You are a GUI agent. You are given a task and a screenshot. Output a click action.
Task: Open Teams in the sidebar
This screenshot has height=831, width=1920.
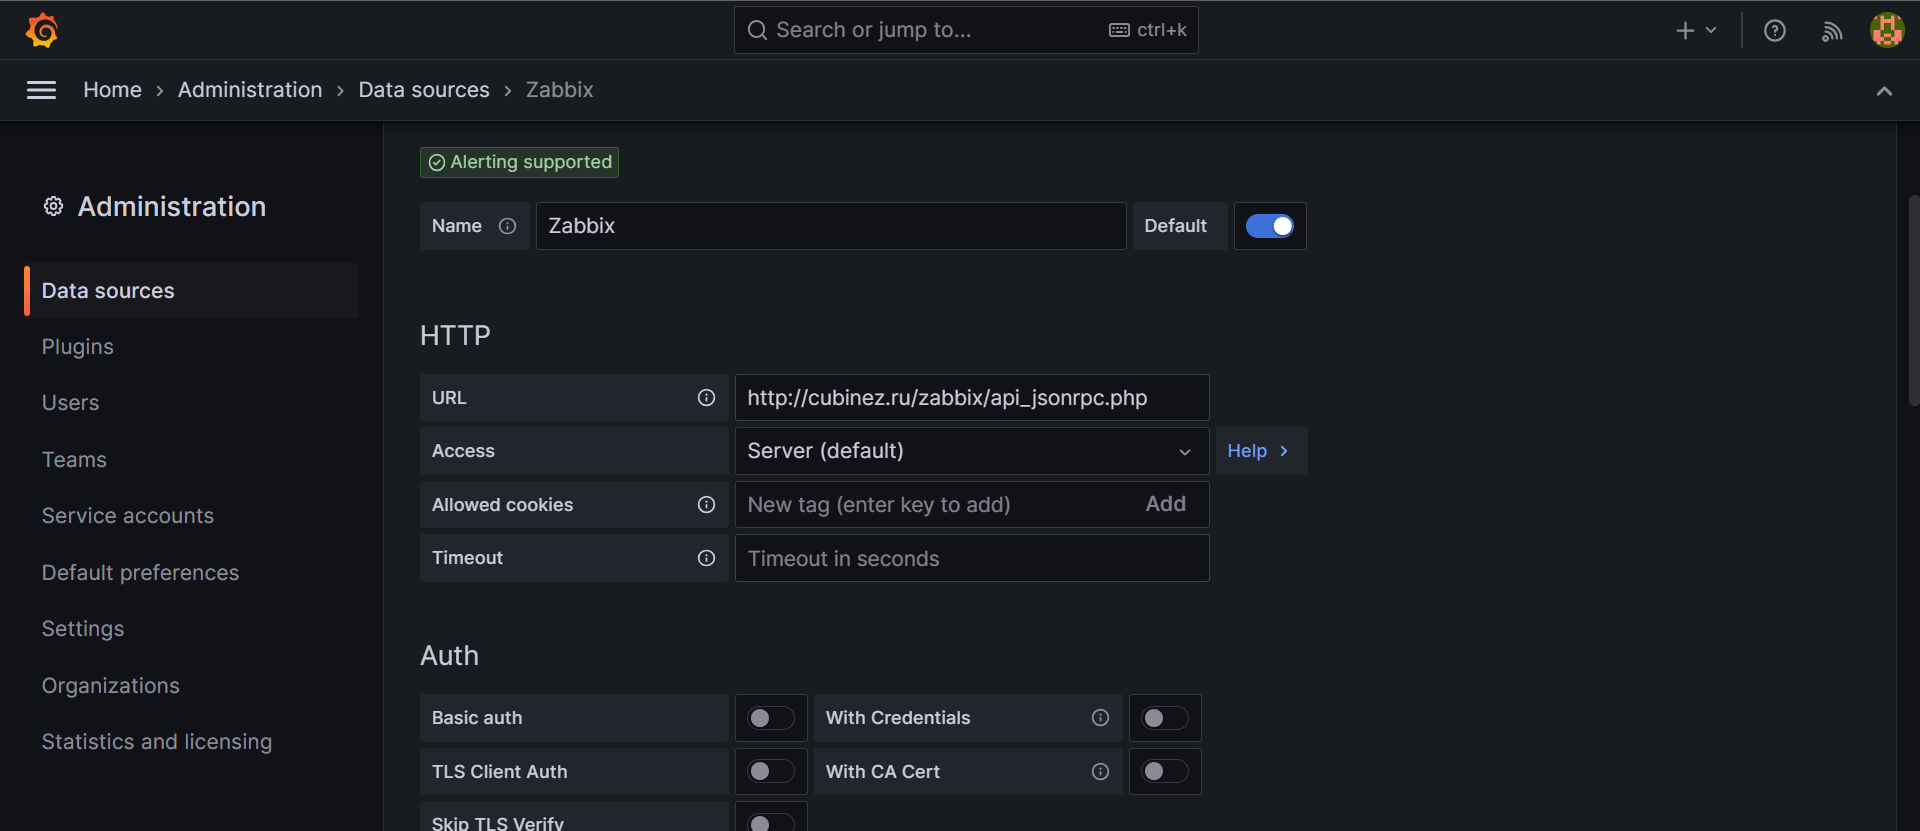pos(74,460)
